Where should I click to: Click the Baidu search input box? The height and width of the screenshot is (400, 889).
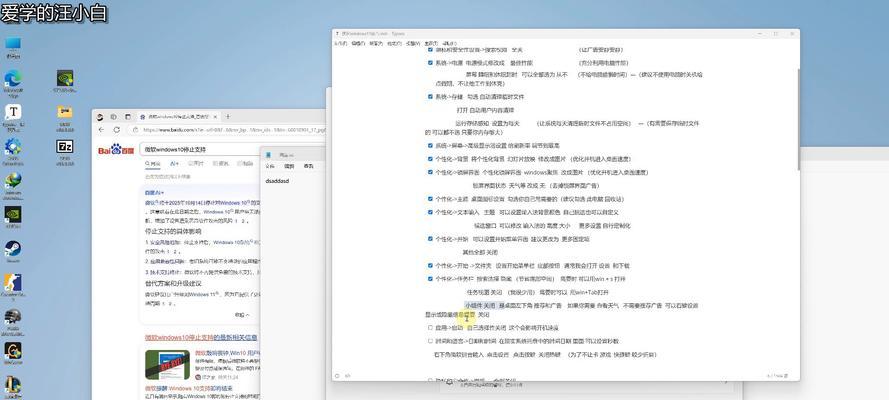click(x=200, y=150)
